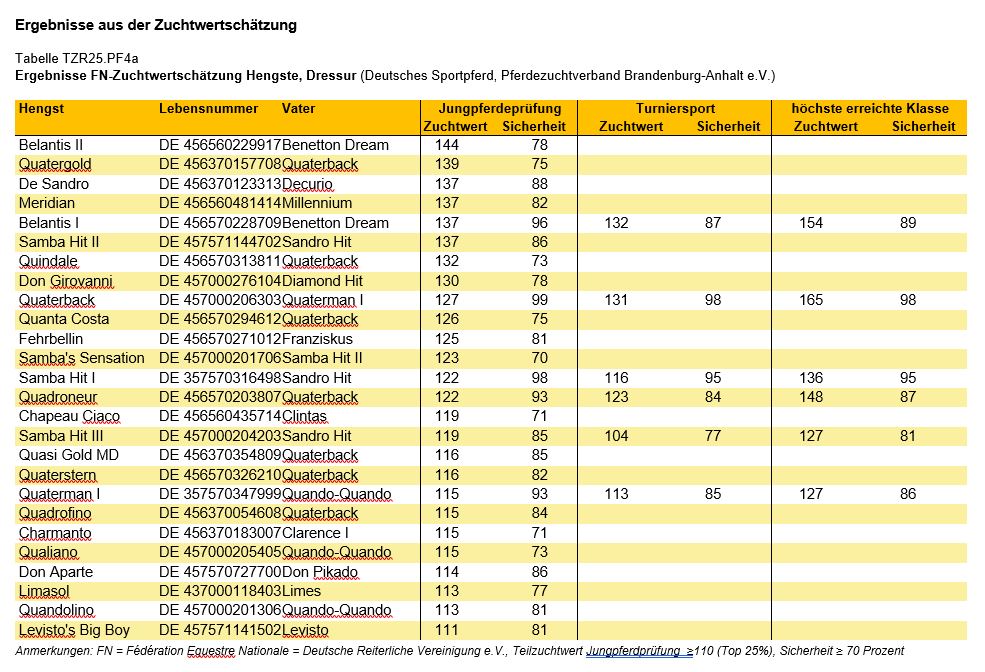Click the sire name 'Millennium'

(317, 203)
